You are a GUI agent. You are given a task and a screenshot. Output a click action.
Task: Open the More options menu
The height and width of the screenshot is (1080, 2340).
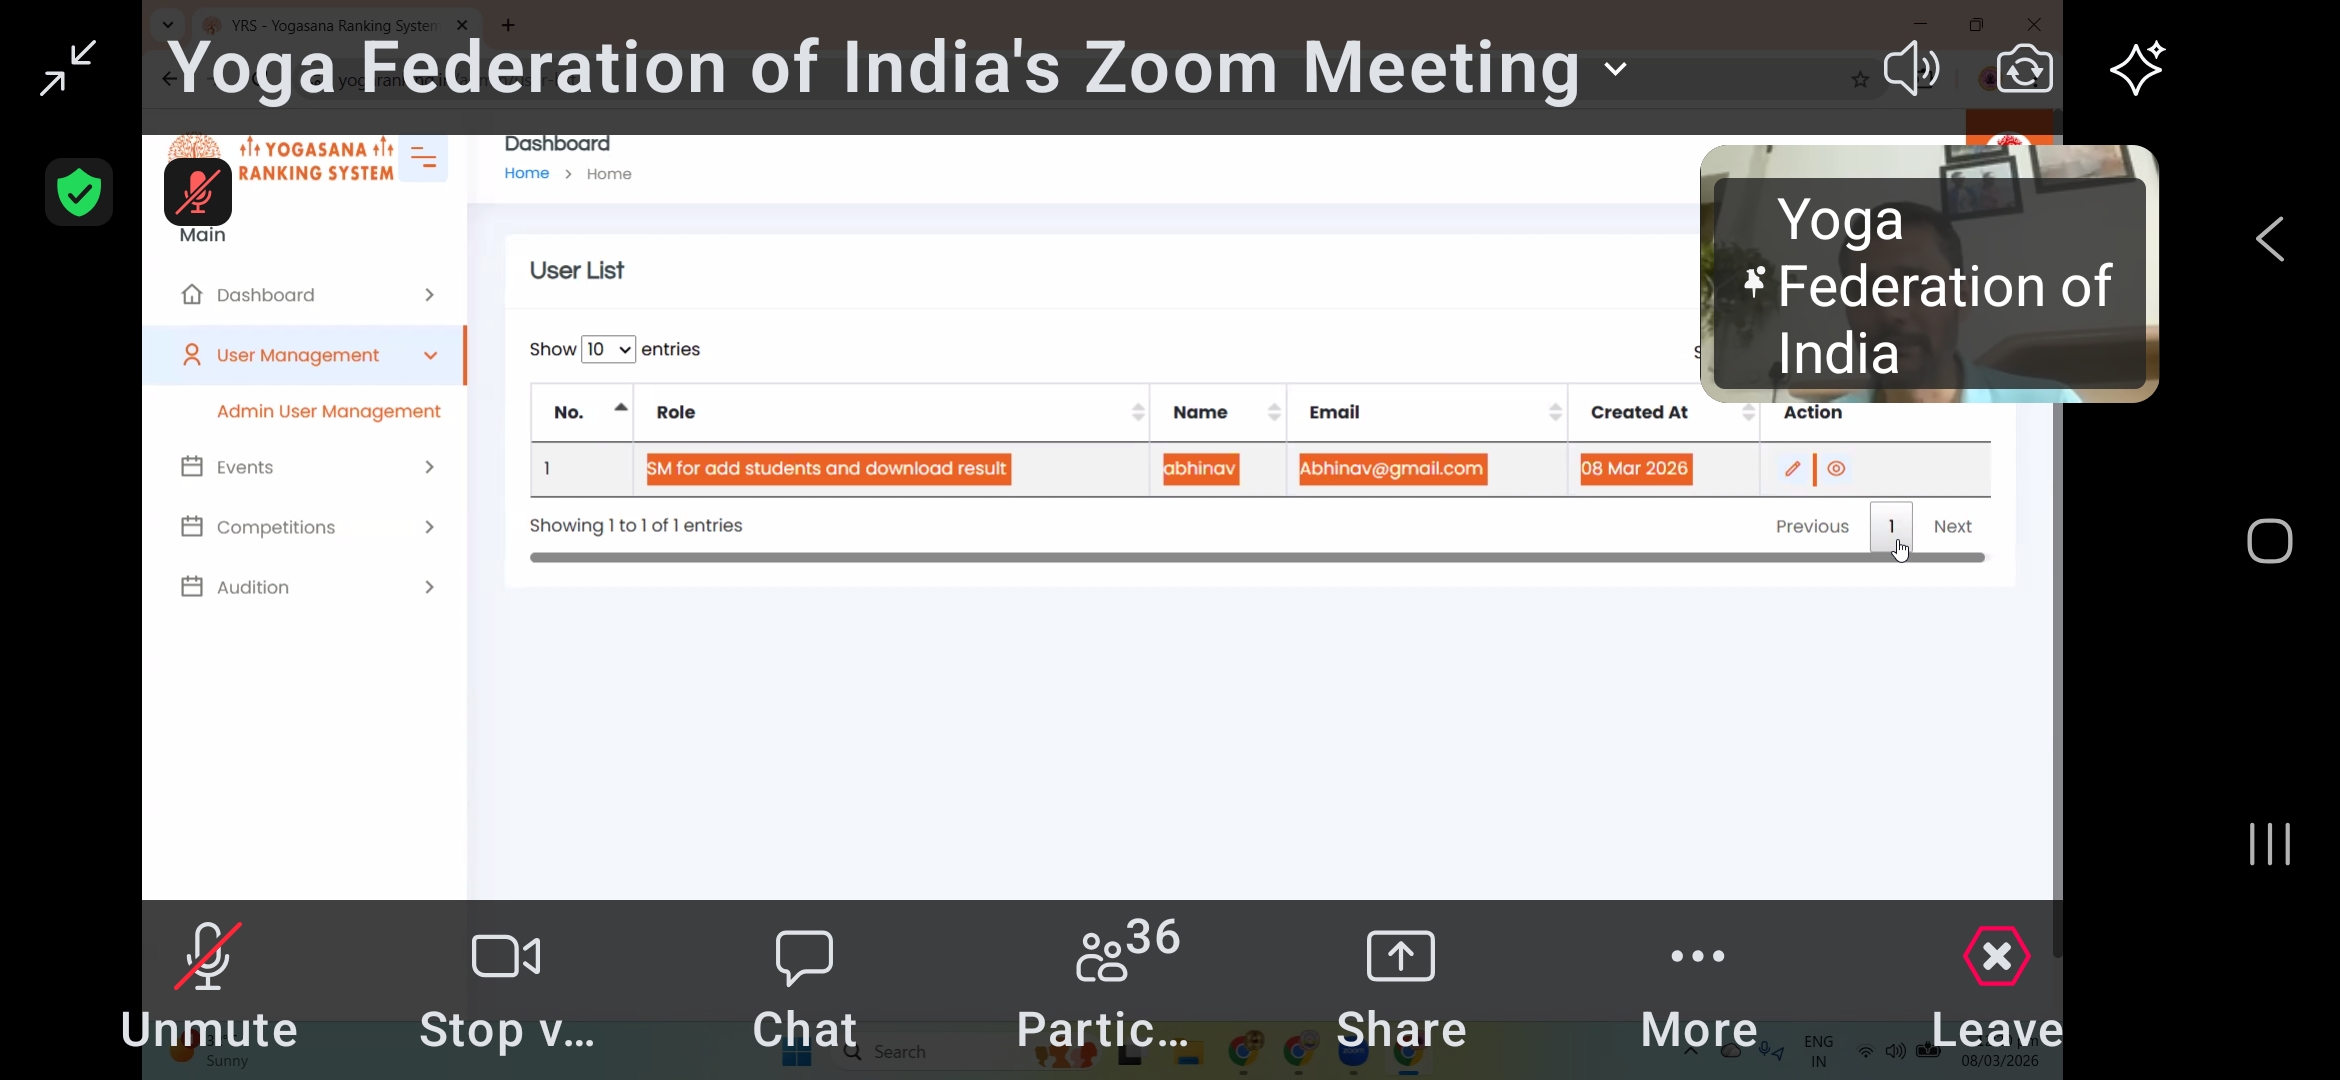click(x=1698, y=985)
